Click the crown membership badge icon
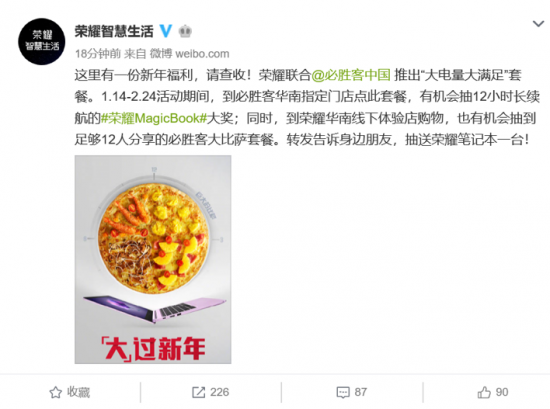The height and width of the screenshot is (409, 550). coord(185,32)
